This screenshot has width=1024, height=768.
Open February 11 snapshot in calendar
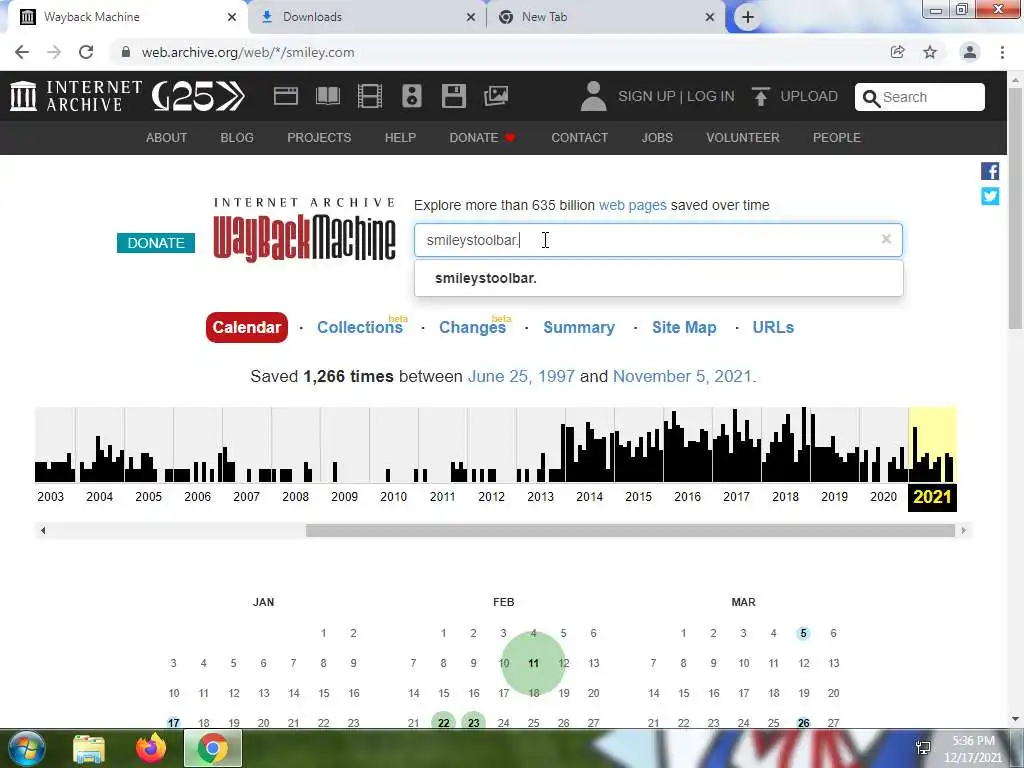[x=534, y=663]
